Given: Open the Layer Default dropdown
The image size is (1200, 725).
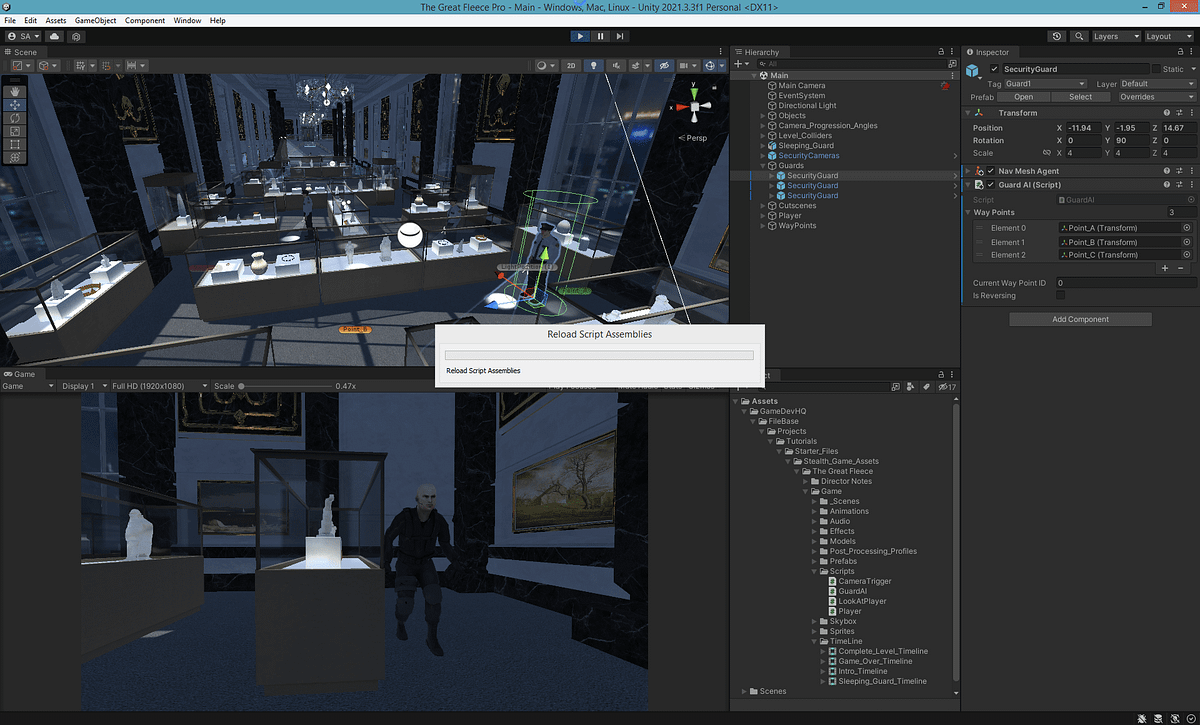Looking at the screenshot, I should coord(1160,83).
